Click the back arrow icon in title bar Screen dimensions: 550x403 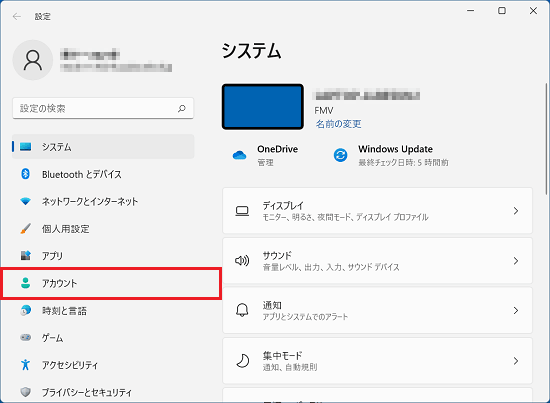(x=16, y=16)
